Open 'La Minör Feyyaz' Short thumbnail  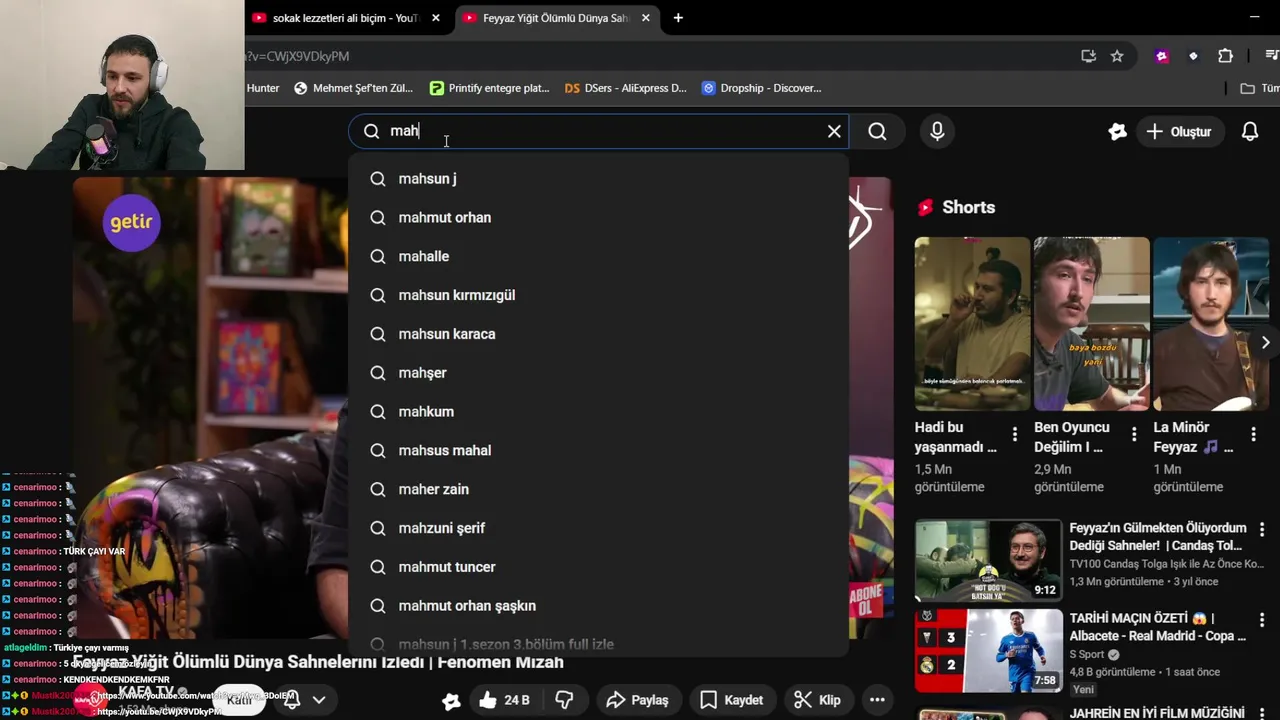1211,324
